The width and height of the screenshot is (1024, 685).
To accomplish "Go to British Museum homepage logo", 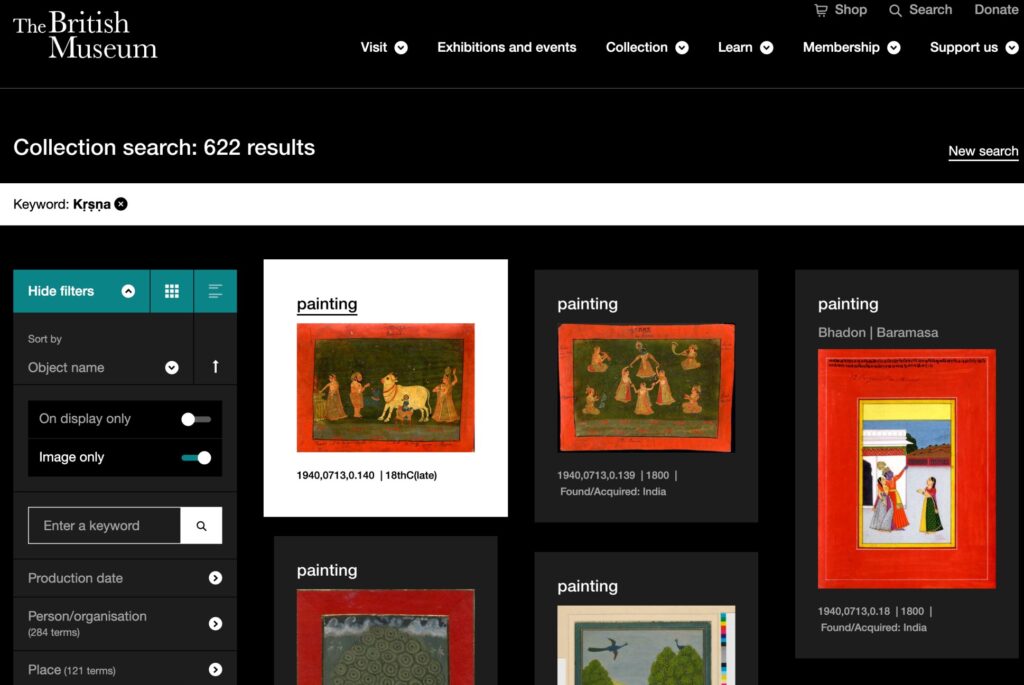I will pos(85,35).
